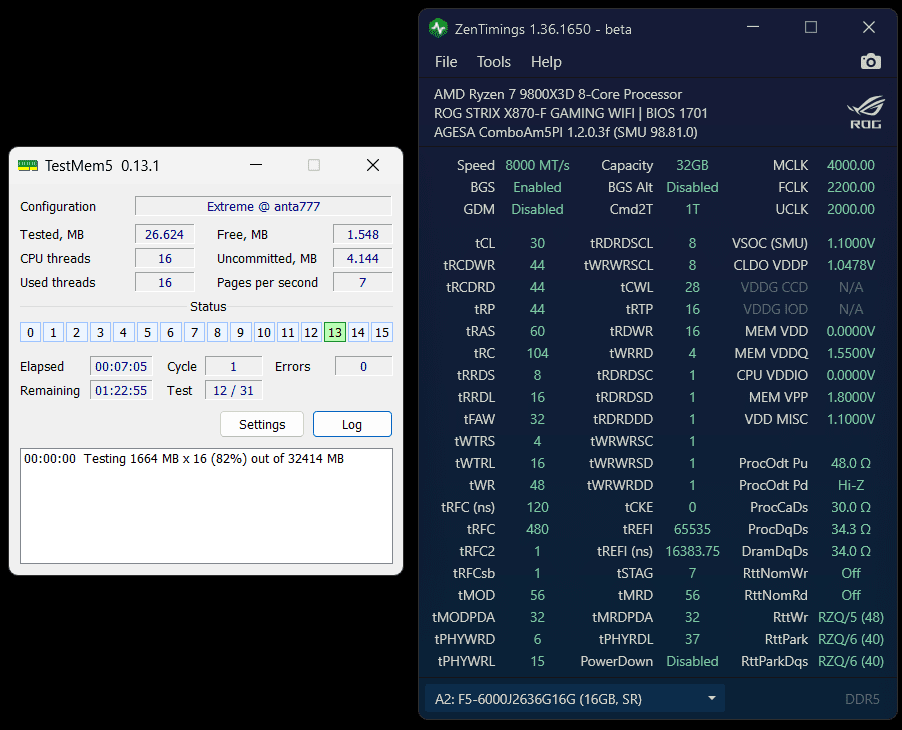Click the ROG logo in ZenTimings
902x730 pixels.
tap(866, 113)
